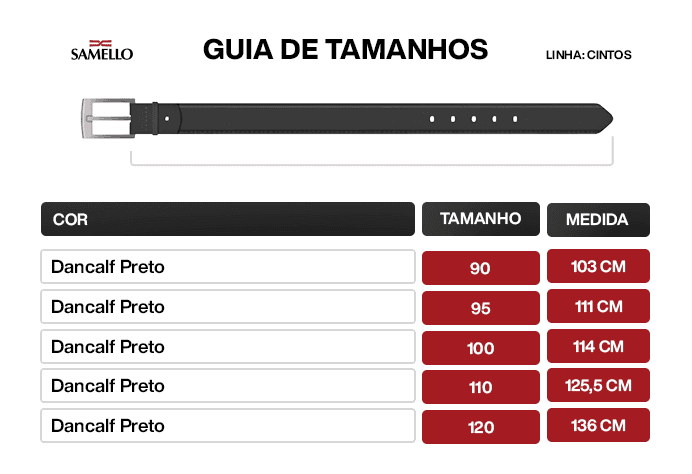Select the TAMANHO column header
This screenshot has width=692, height=474.
click(481, 218)
